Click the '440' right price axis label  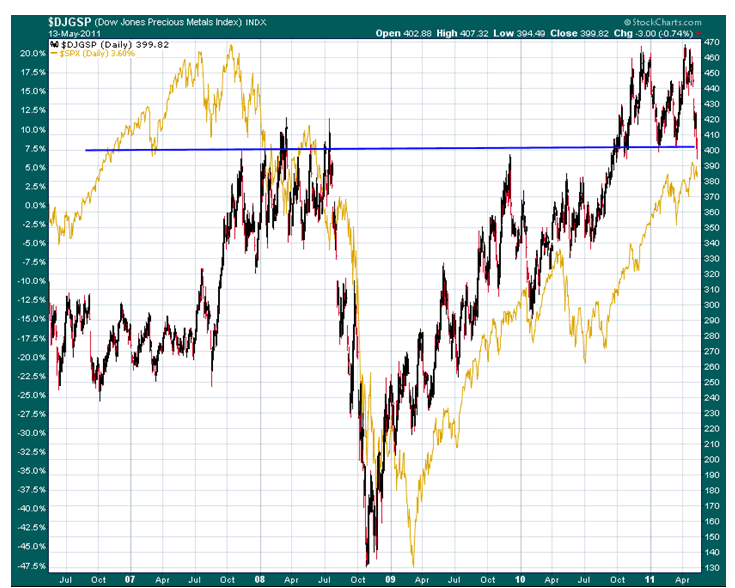pyautogui.click(x=711, y=88)
